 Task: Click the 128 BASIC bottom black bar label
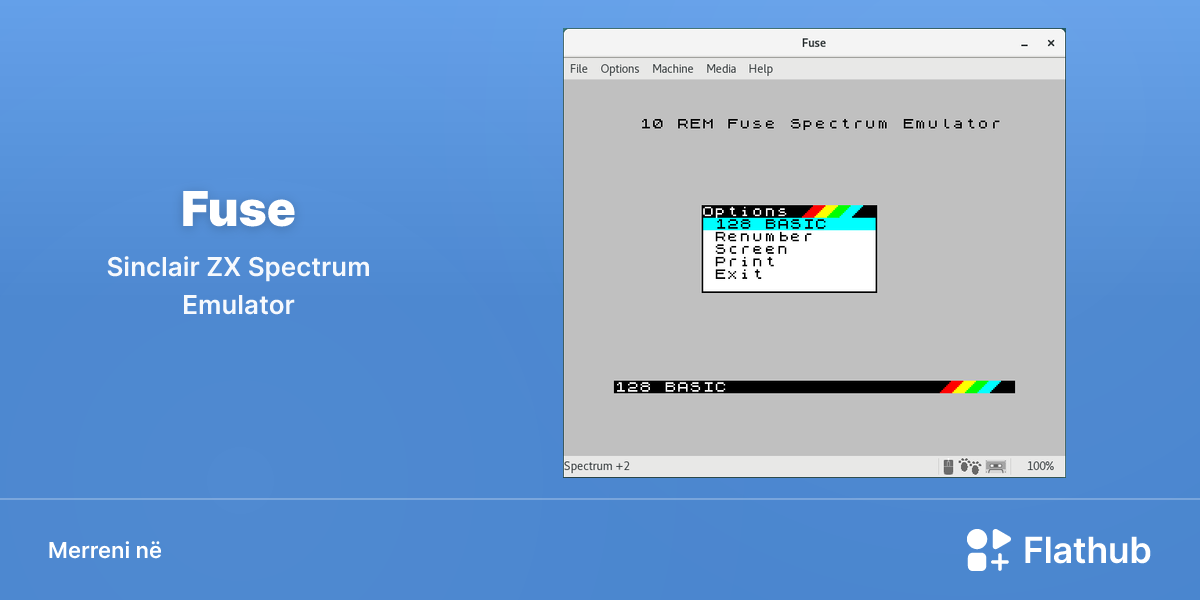point(671,387)
